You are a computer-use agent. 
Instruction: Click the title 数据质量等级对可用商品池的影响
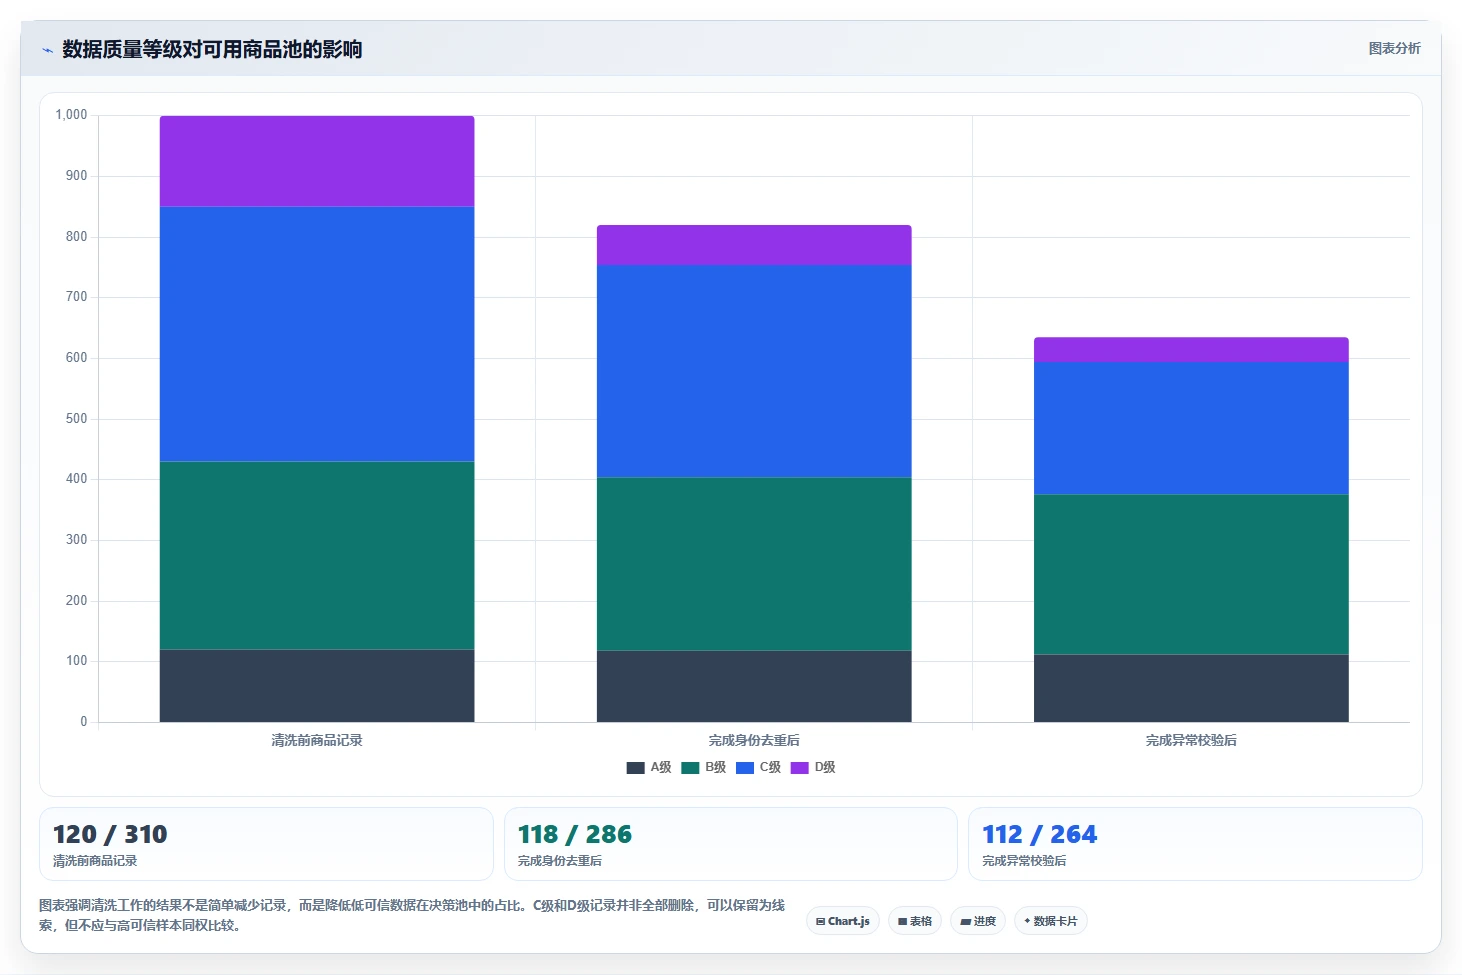[212, 49]
